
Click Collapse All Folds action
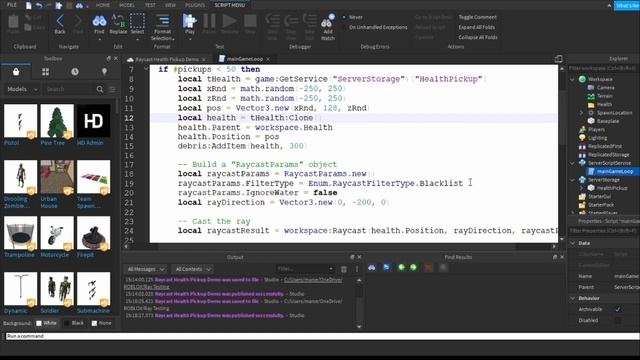478,38
